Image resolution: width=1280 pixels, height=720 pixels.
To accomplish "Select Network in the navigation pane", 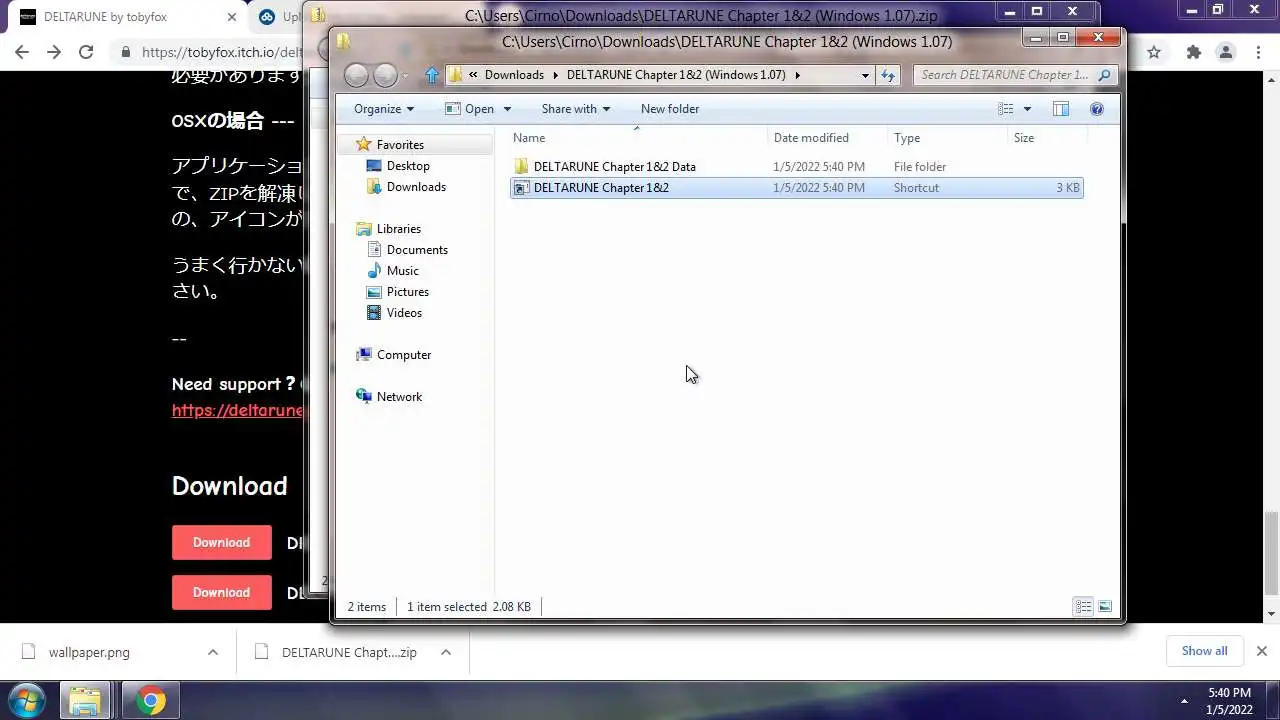I will point(399,397).
